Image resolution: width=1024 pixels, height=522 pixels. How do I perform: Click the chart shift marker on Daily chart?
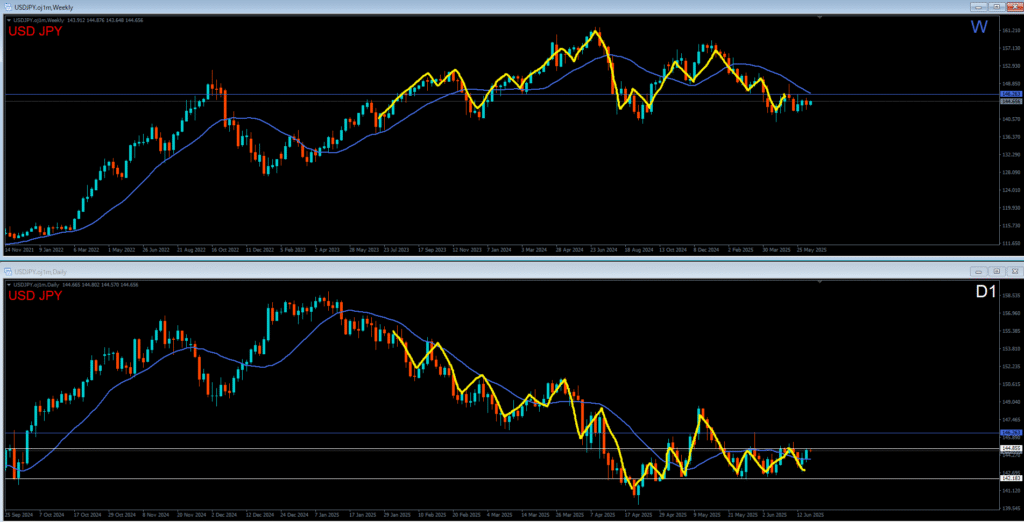(820, 282)
